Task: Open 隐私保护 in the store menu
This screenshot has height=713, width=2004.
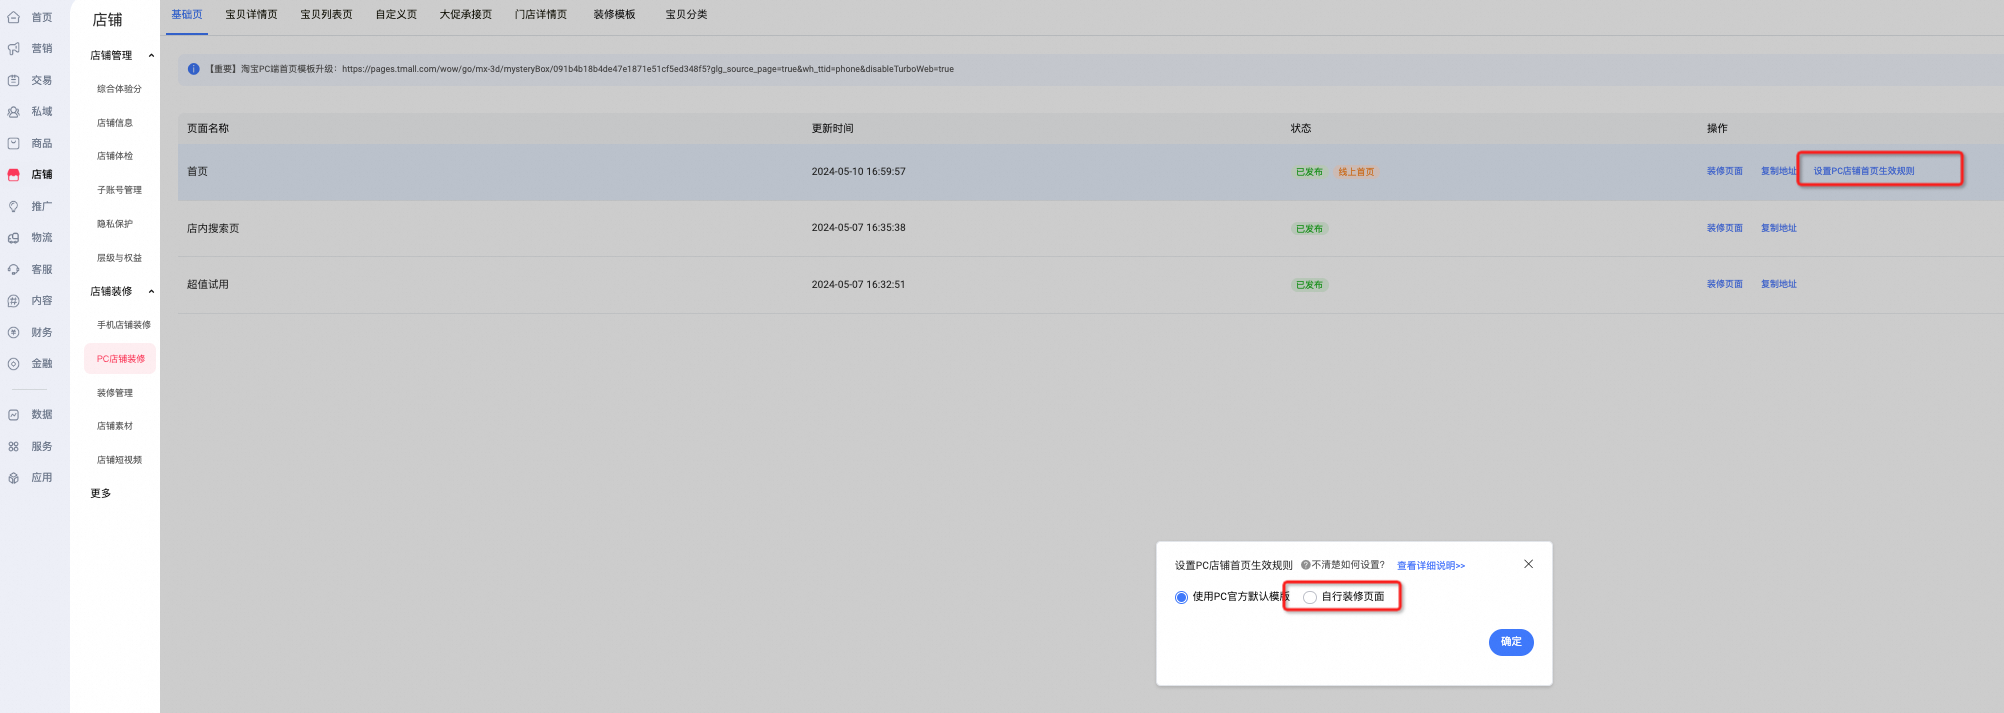Action: coord(115,224)
